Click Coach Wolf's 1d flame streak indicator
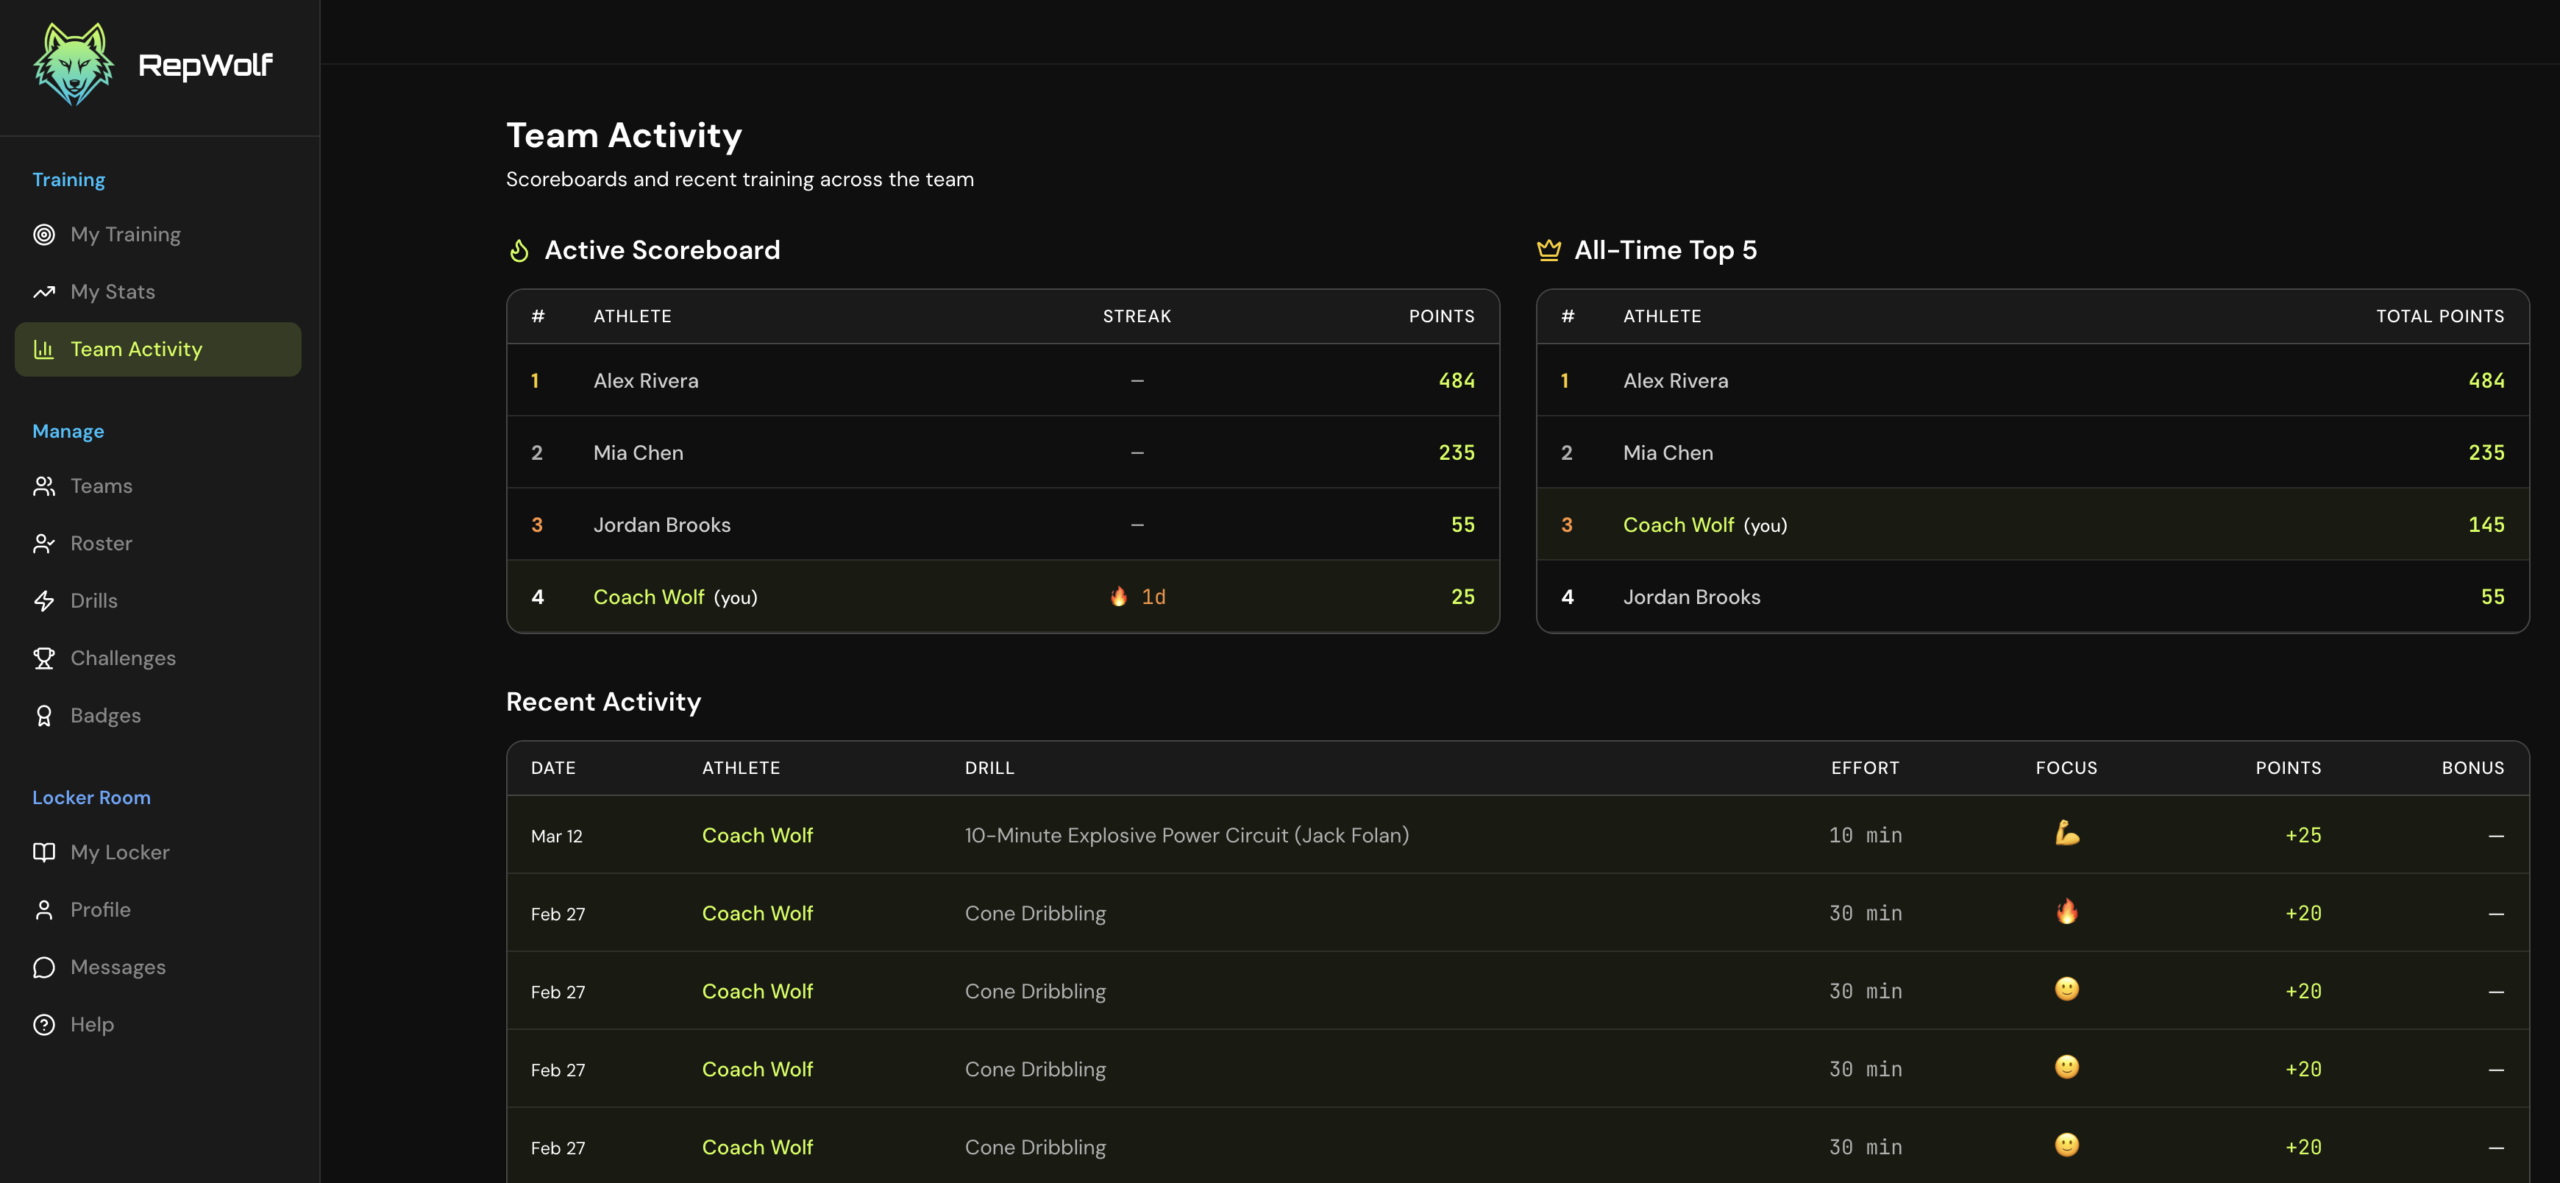The height and width of the screenshot is (1183, 2560). tap(1137, 597)
